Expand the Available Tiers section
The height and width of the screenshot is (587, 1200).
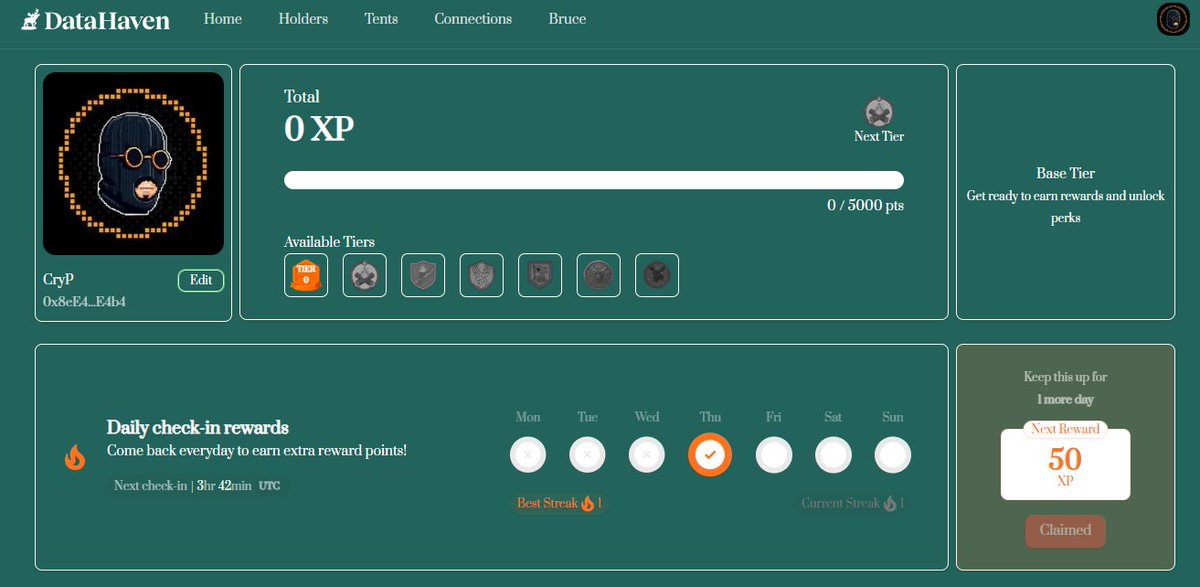pyautogui.click(x=330, y=241)
